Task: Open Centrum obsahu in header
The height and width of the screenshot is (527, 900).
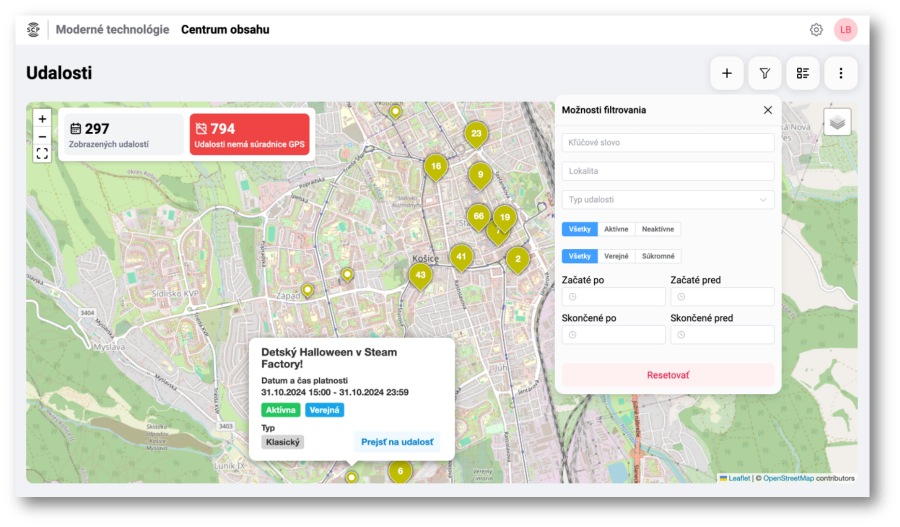Action: coord(225,29)
